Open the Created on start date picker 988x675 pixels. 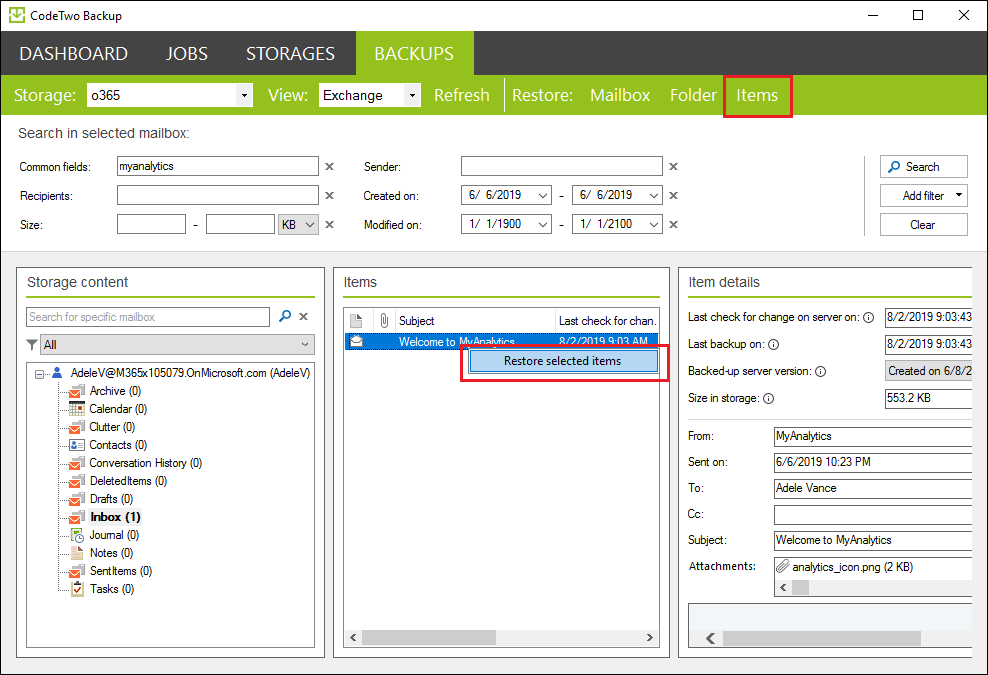[543, 195]
